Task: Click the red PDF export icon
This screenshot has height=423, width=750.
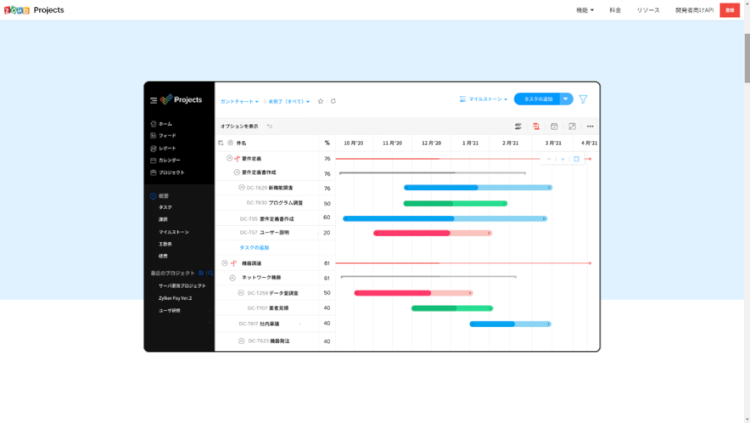Action: tap(536, 126)
